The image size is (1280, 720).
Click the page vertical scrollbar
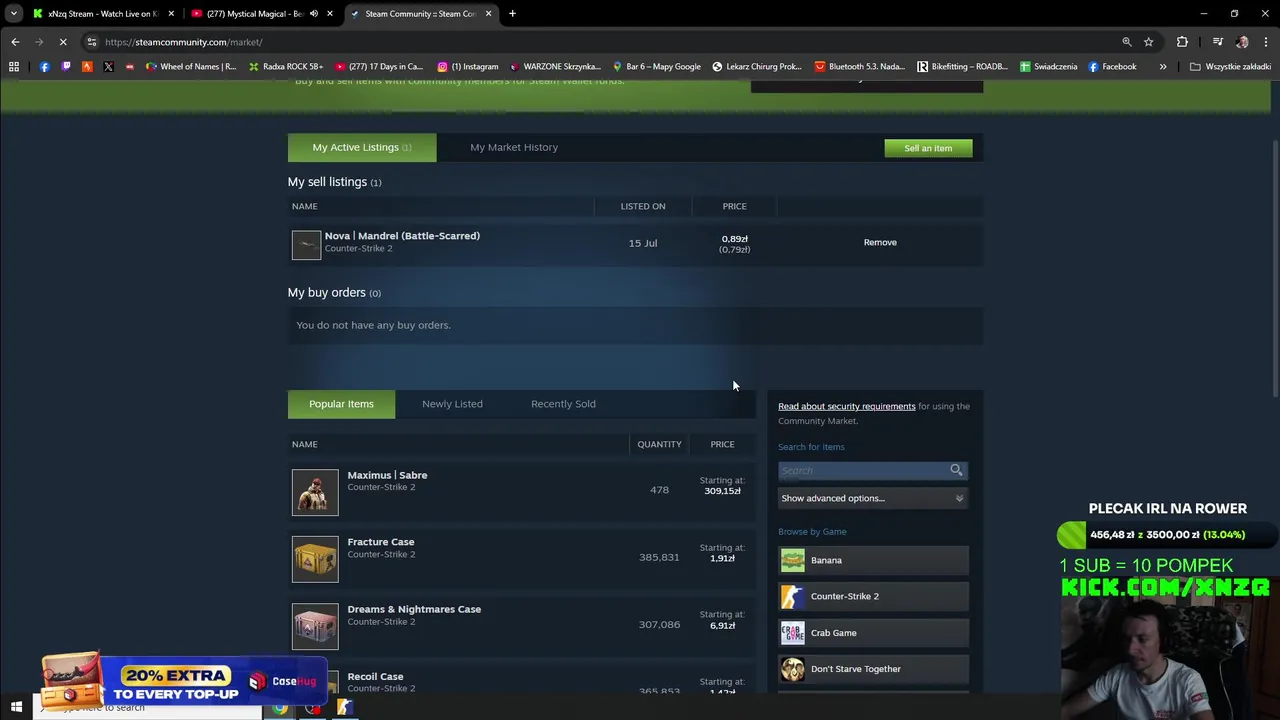(x=1275, y=270)
